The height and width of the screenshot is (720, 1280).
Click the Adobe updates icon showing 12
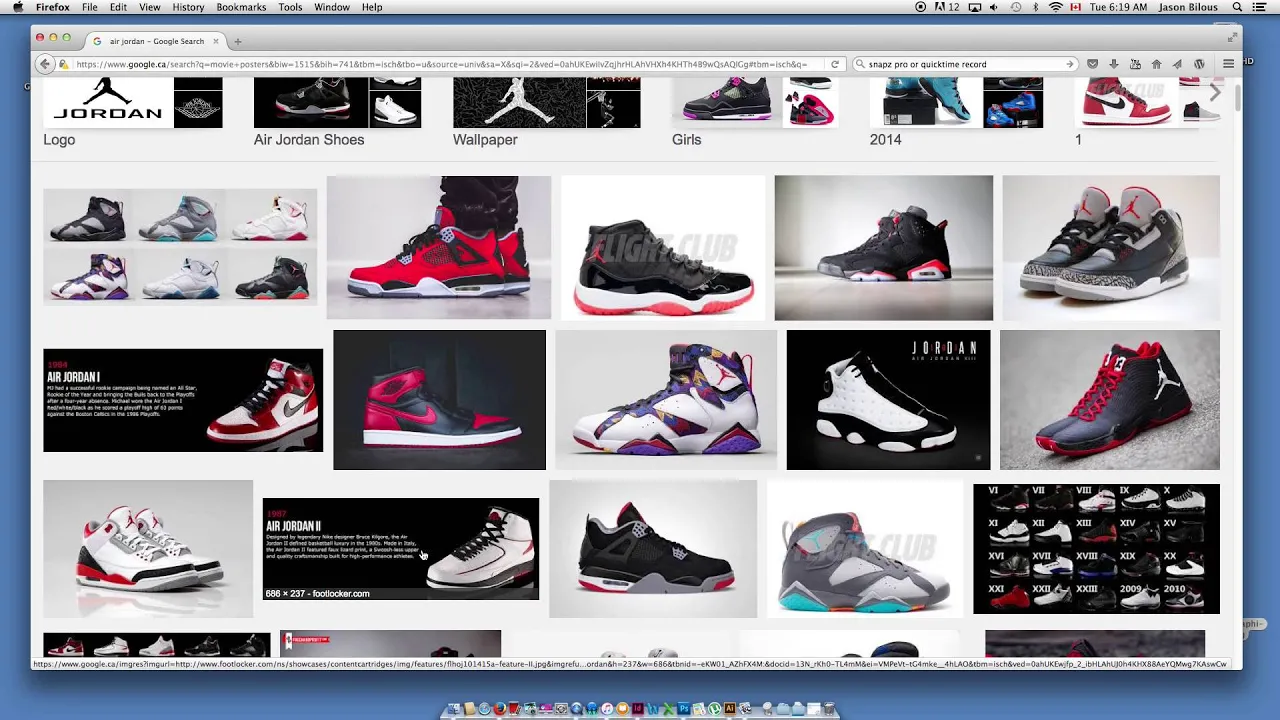click(946, 7)
